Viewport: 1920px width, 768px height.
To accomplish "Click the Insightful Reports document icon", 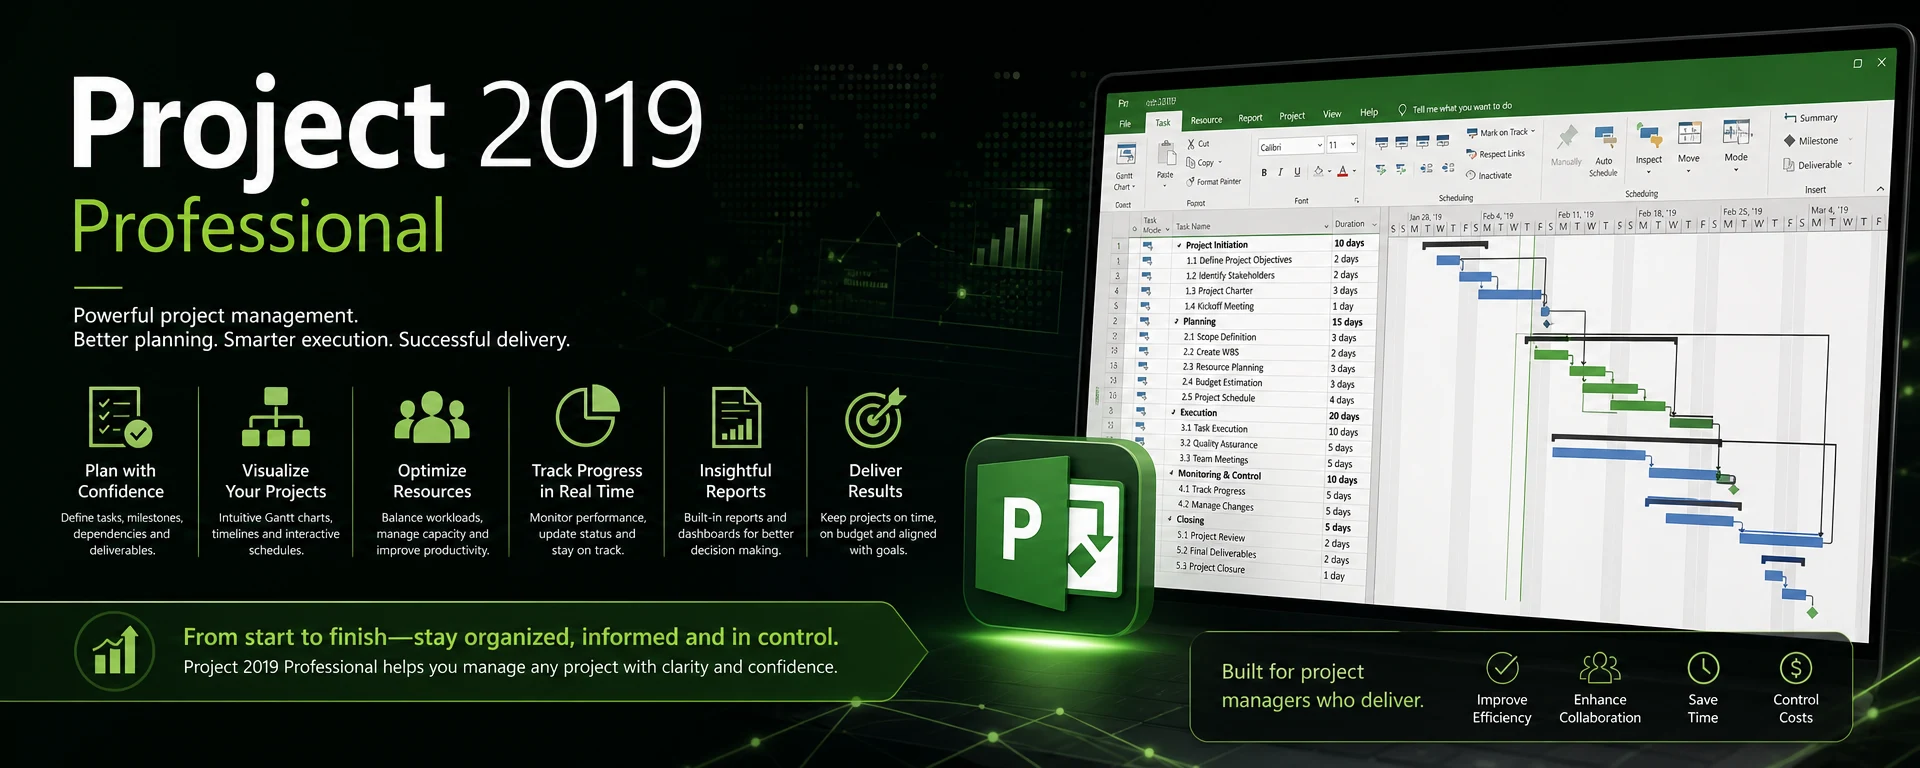I will (736, 417).
